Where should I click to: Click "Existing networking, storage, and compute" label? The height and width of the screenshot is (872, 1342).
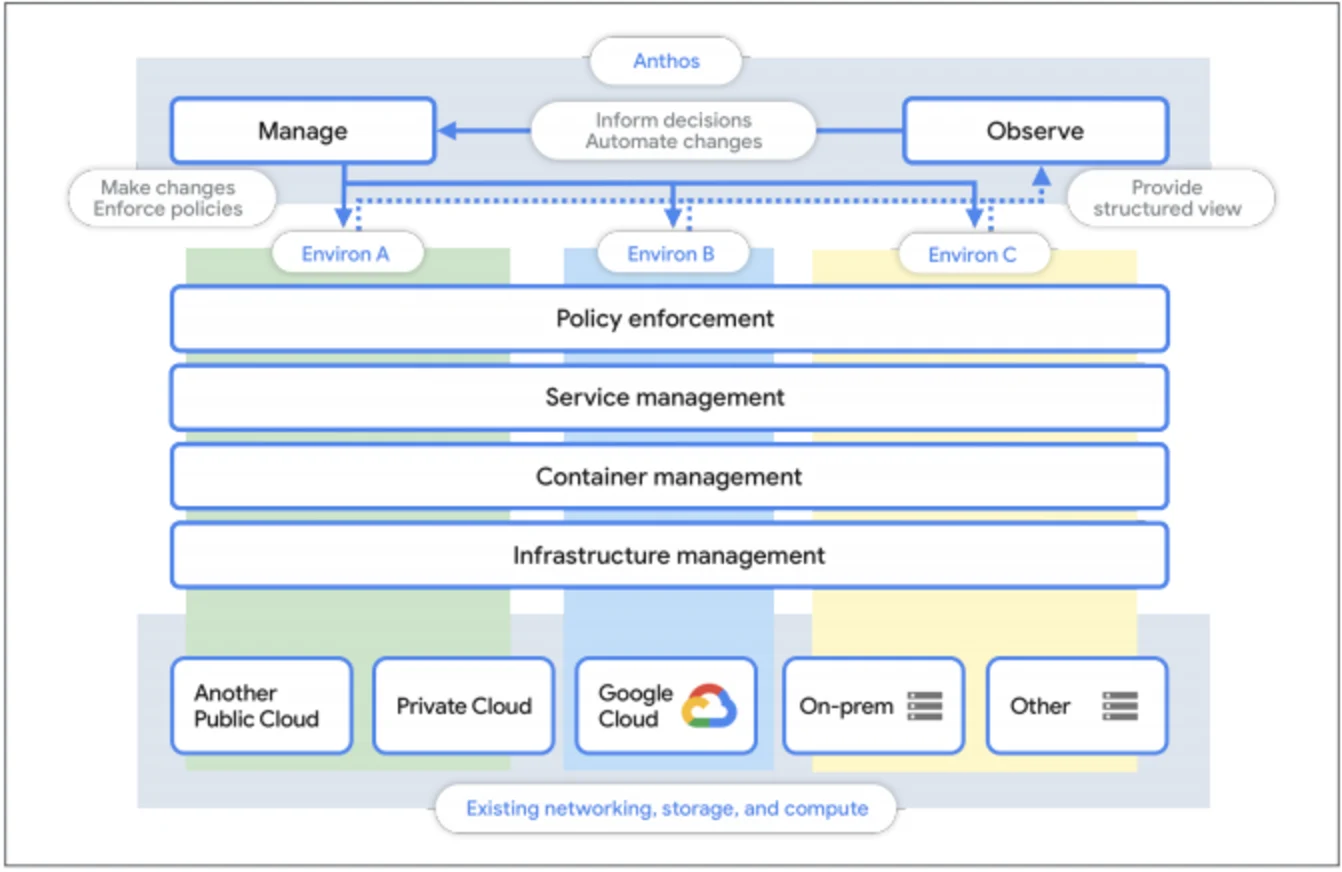pos(666,808)
